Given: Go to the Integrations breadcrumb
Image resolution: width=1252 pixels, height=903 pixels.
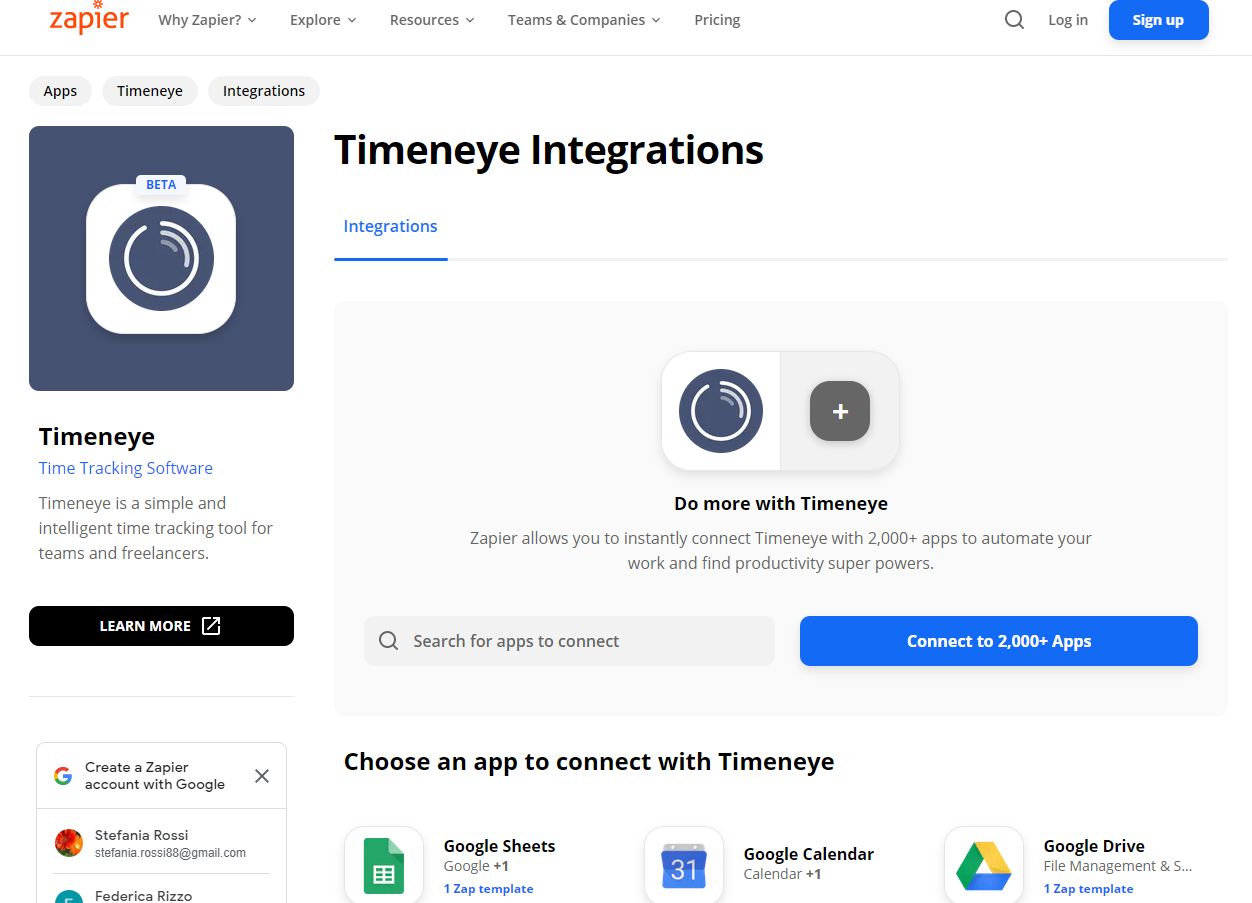Looking at the screenshot, I should tap(264, 91).
